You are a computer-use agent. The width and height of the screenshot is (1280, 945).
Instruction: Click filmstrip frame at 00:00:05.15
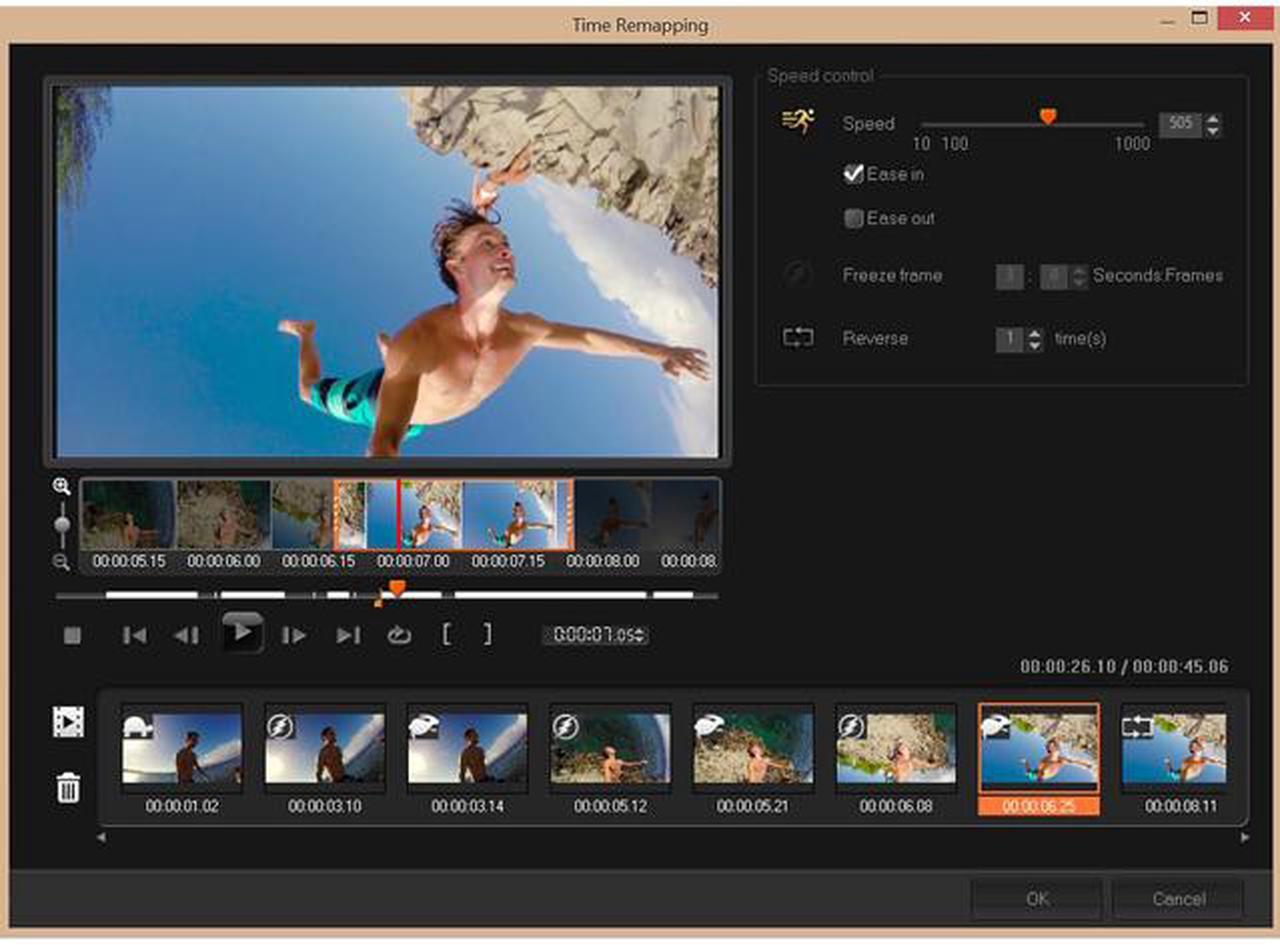[128, 514]
